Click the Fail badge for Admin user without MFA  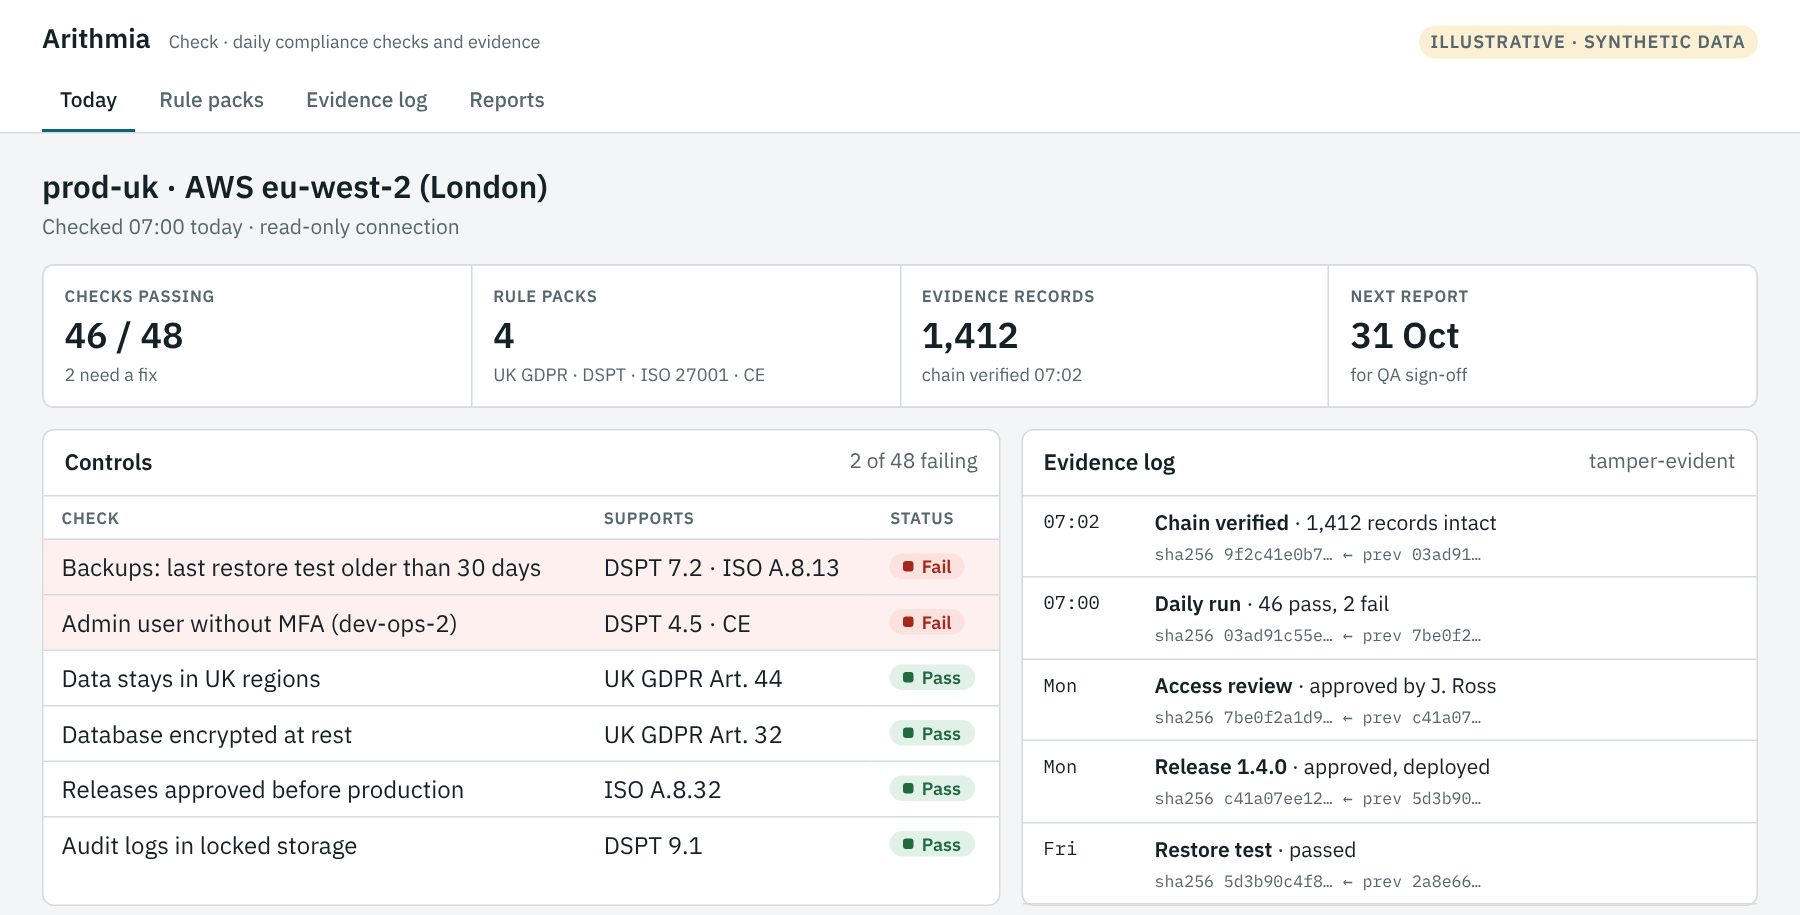927,623
